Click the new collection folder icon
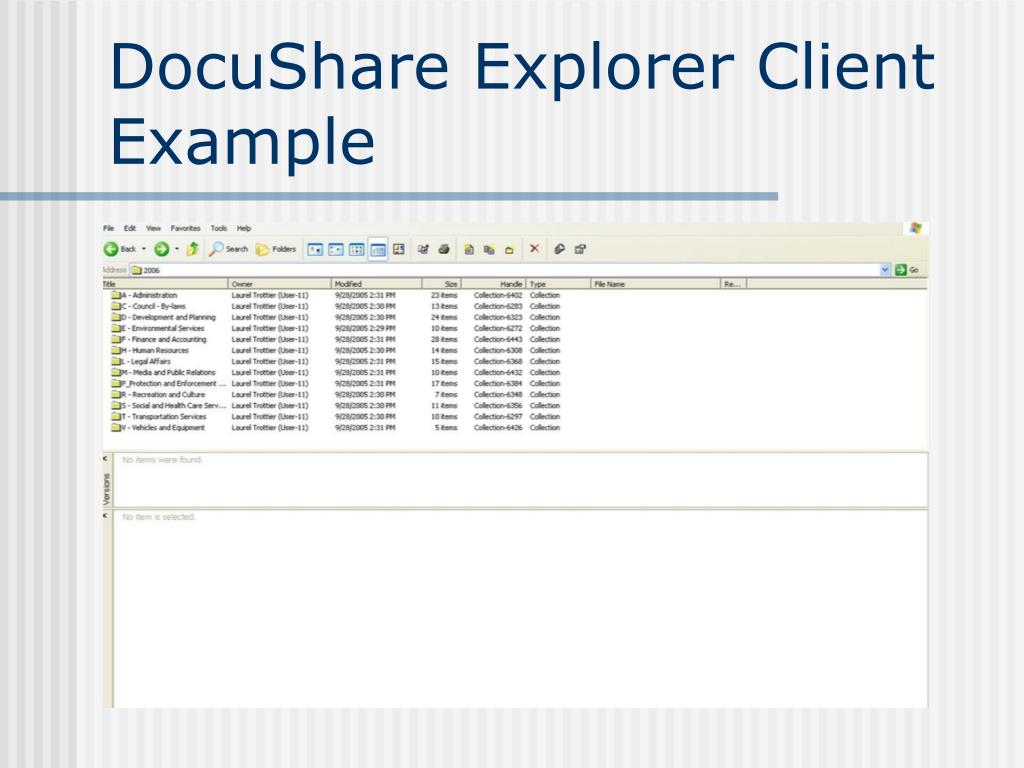Image resolution: width=1024 pixels, height=768 pixels. coord(509,249)
